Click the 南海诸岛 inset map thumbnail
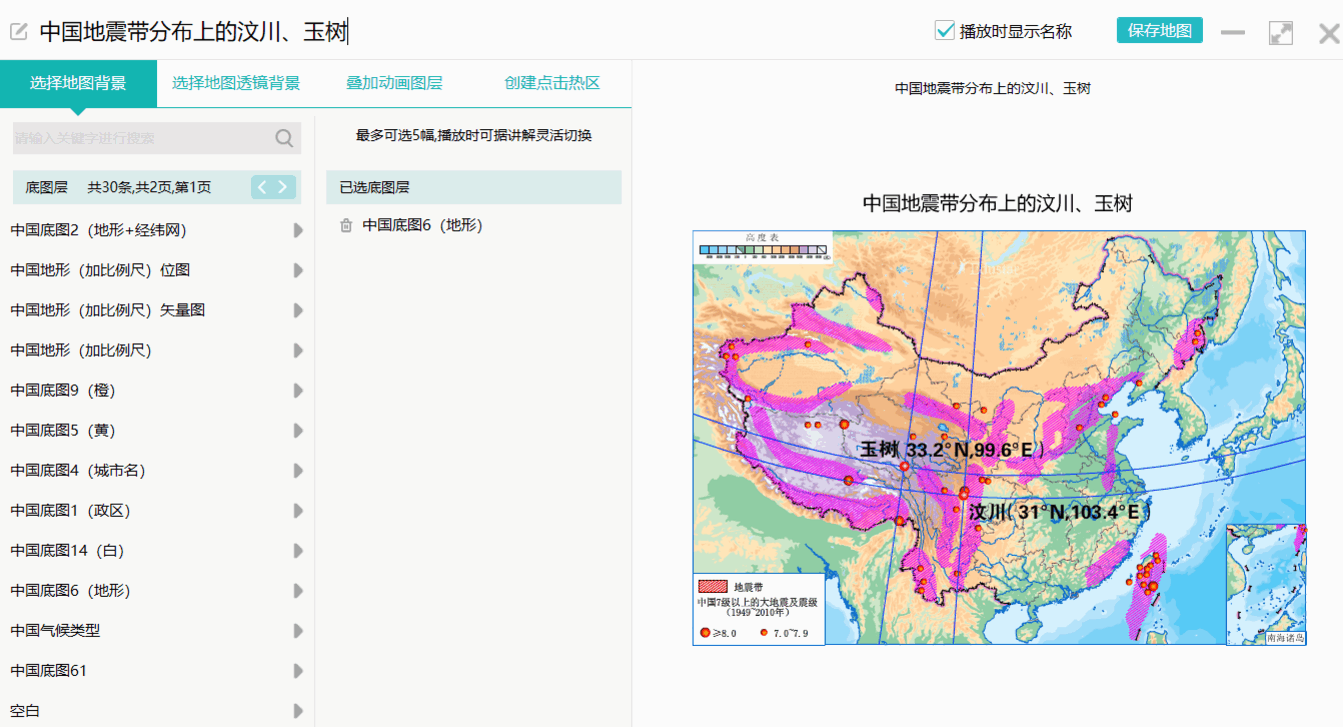The width and height of the screenshot is (1343, 727). pos(1265,584)
